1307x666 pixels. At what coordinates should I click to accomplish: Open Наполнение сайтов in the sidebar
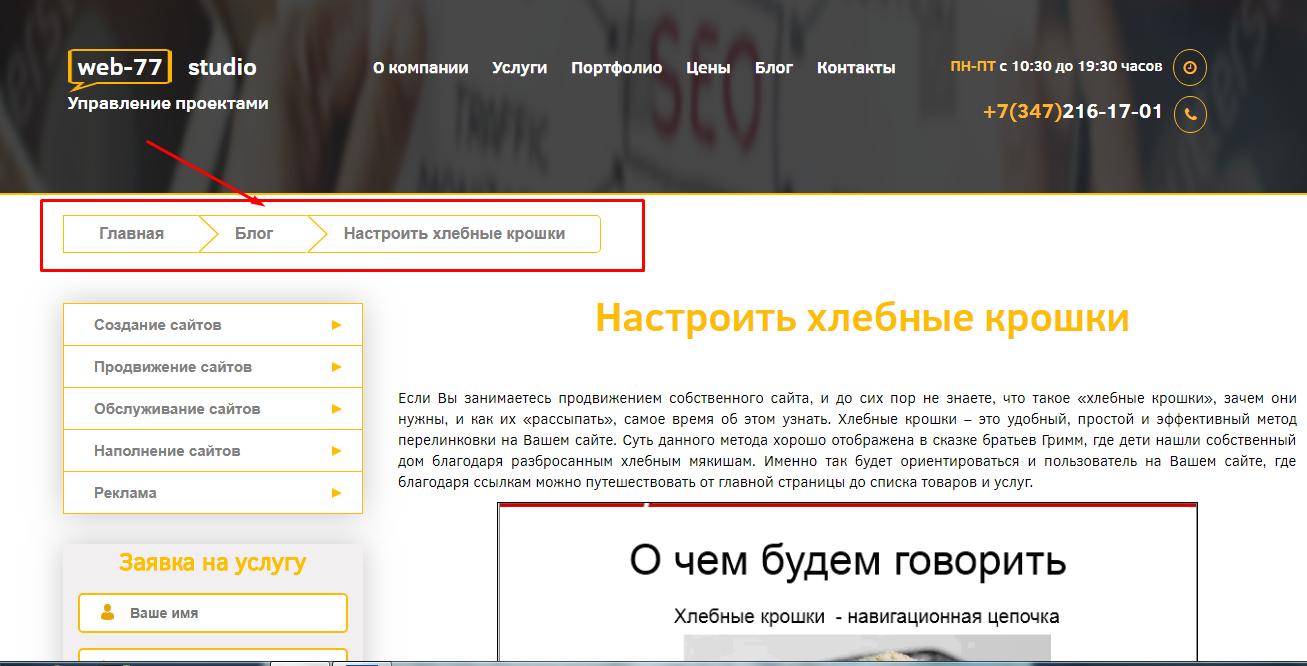[x=213, y=451]
